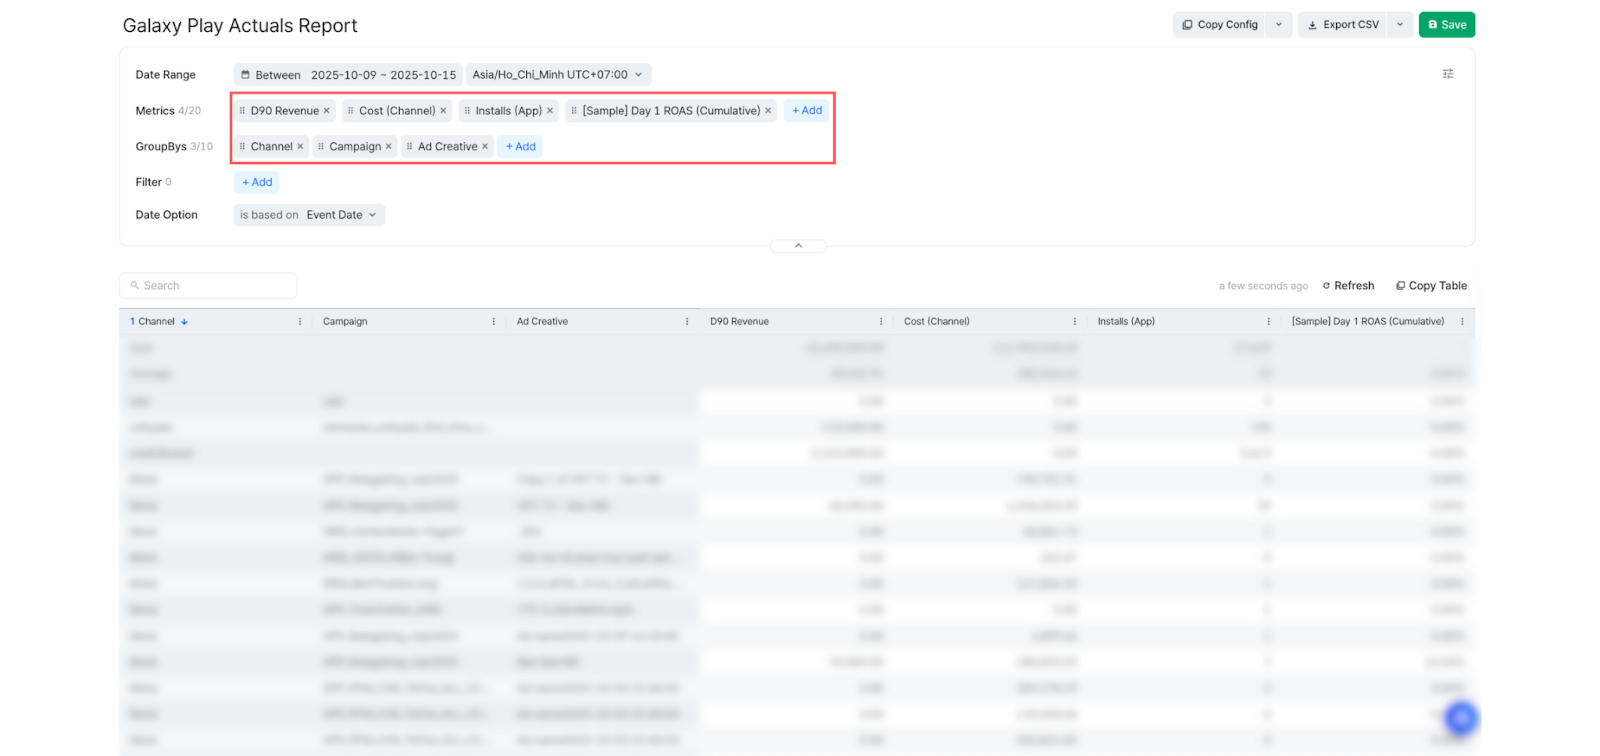Open Installs (App) column options menu
The image size is (1600, 756).
(x=1269, y=322)
